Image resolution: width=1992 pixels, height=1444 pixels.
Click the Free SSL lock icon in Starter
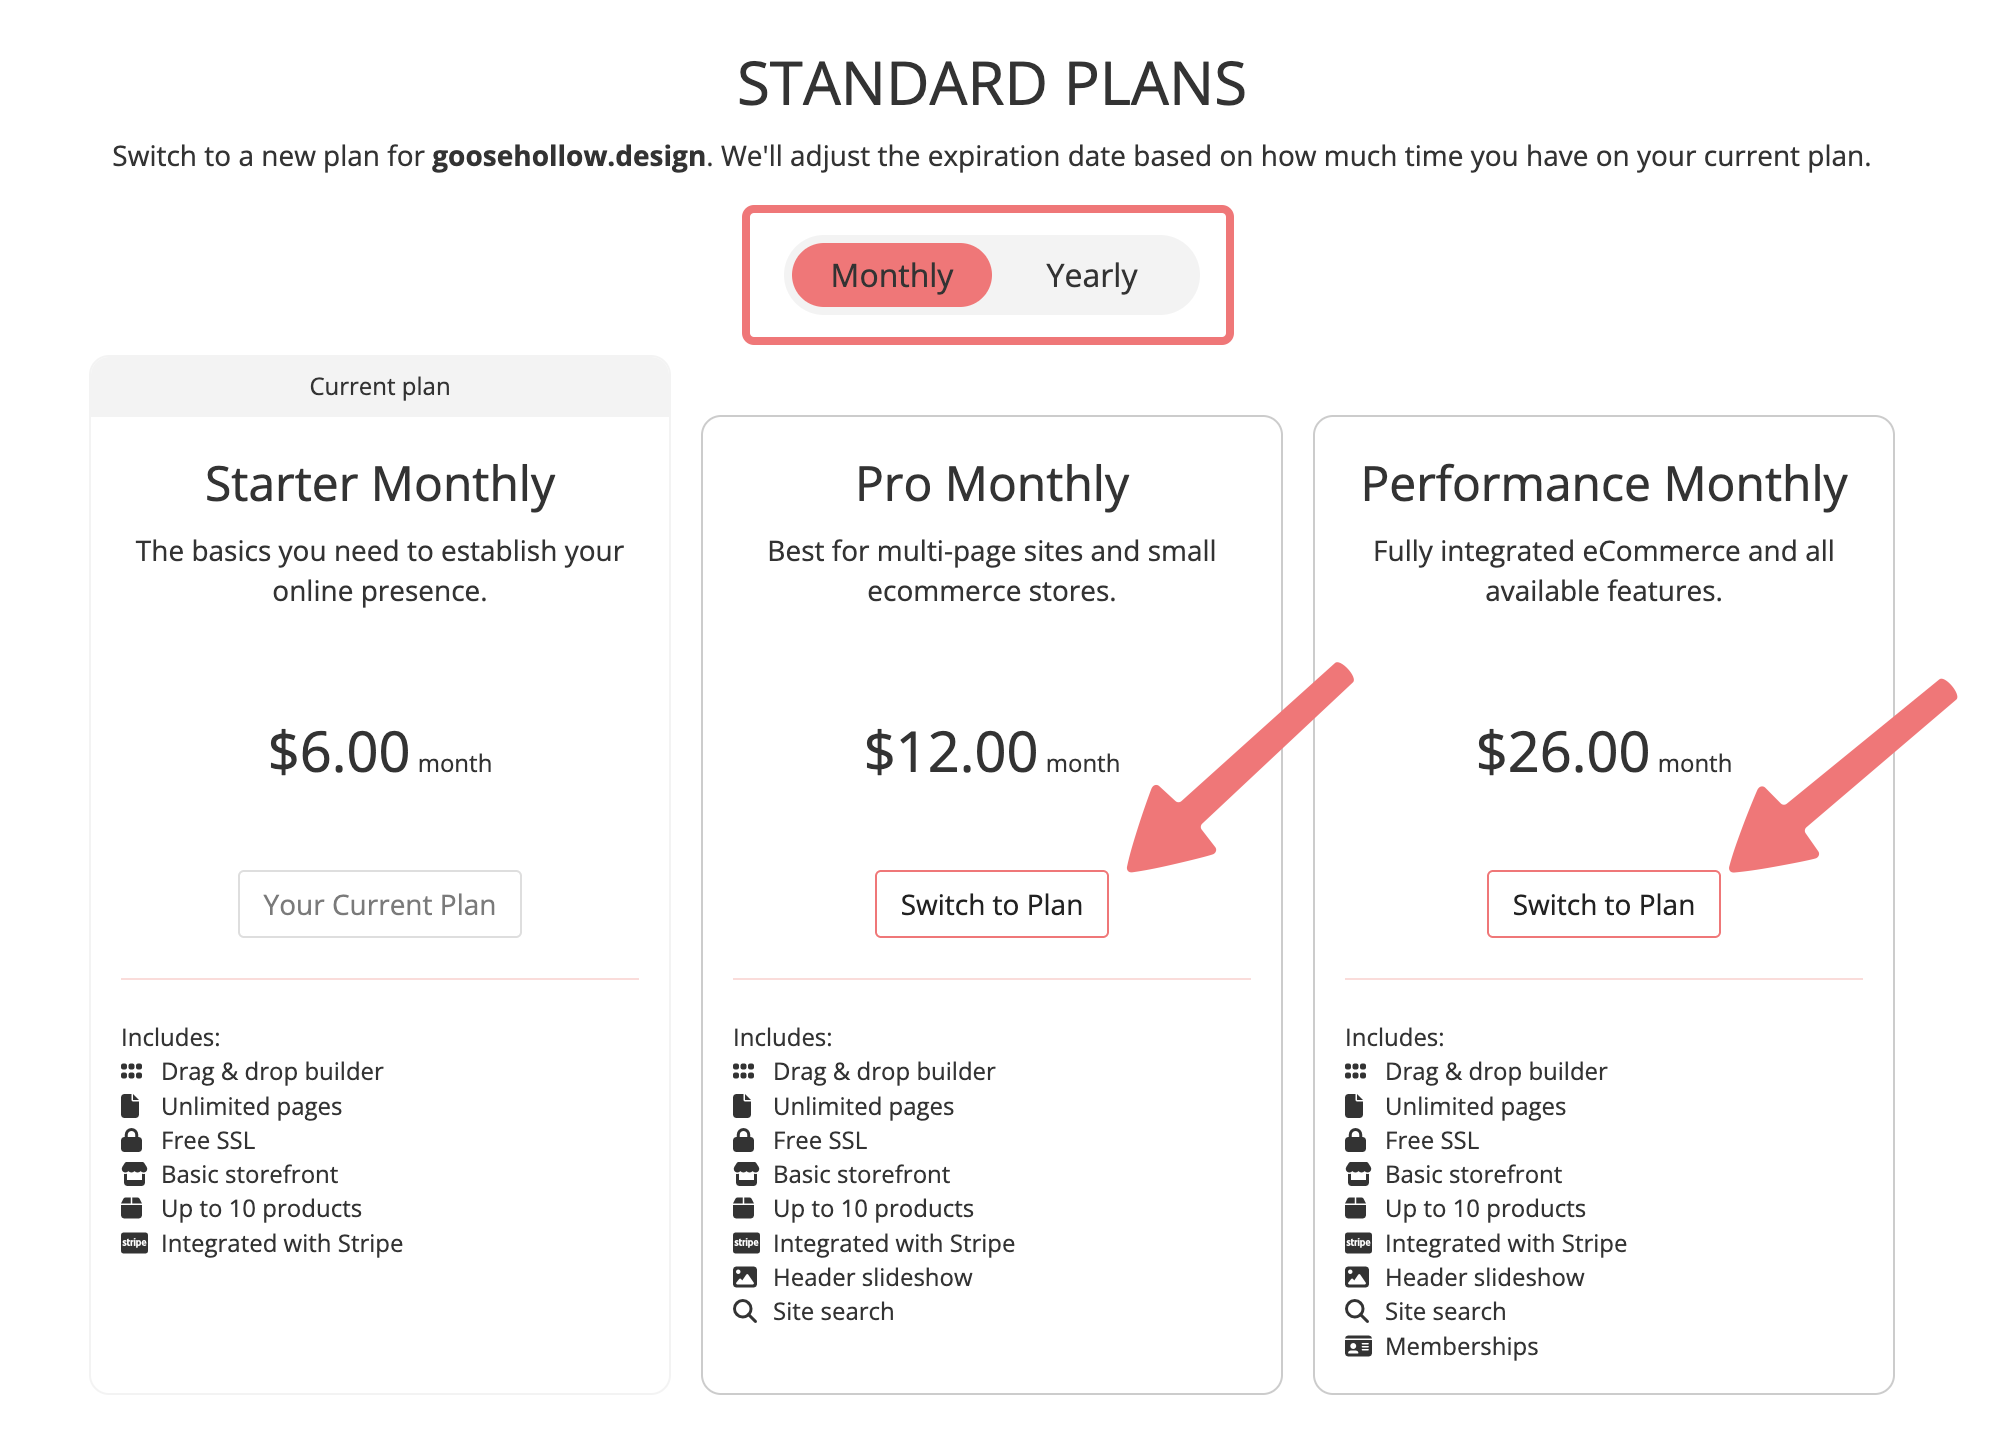131,1140
